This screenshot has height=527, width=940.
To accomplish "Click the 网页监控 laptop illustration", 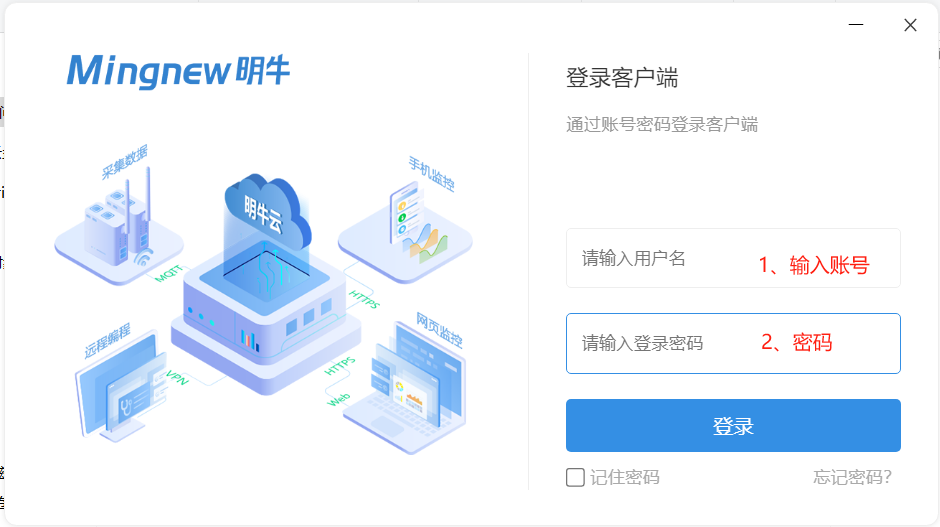I will coord(405,390).
